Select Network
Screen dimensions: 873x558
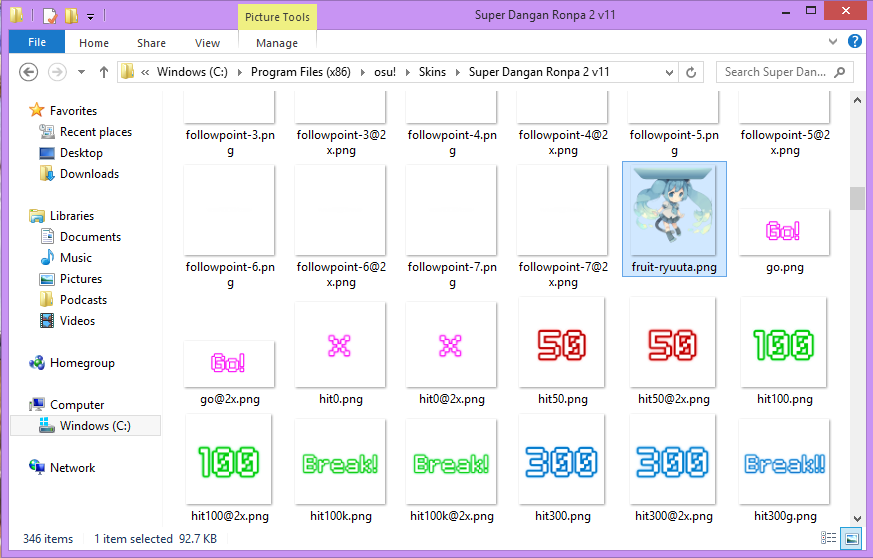[72, 468]
